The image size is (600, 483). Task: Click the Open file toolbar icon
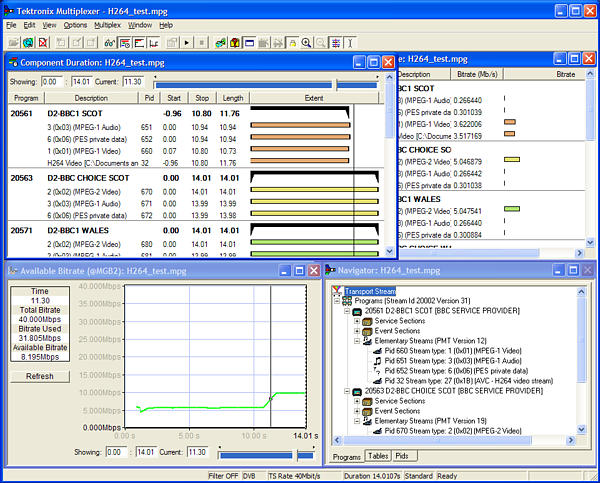(x=13, y=42)
